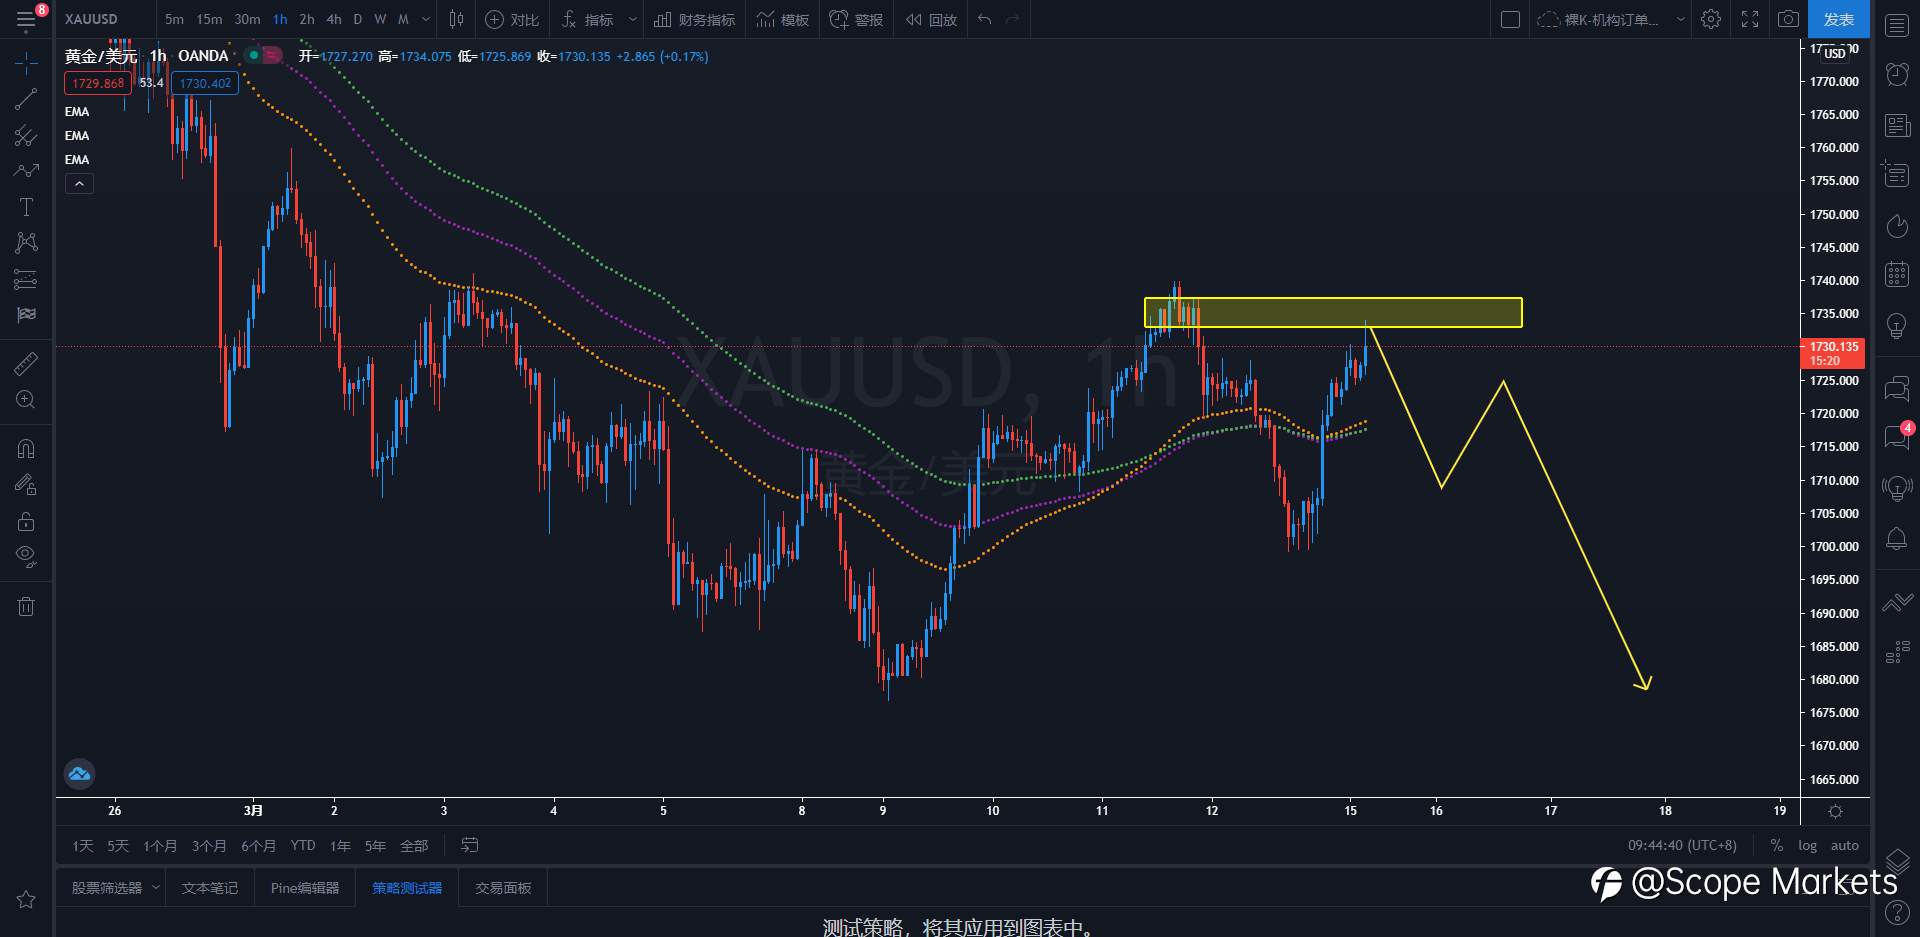Publish idea with 发表 button

pos(1839,19)
